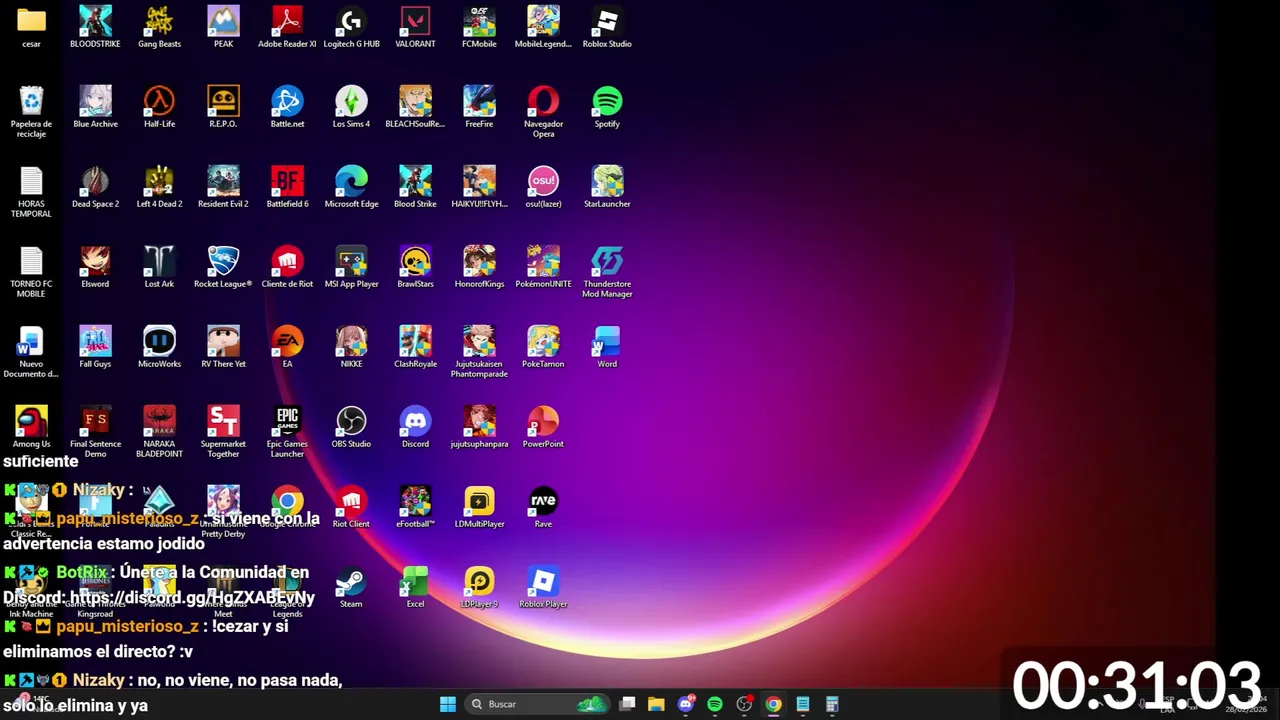The height and width of the screenshot is (720, 1280).
Task: Select the Fall Guys icon
Action: (95, 347)
